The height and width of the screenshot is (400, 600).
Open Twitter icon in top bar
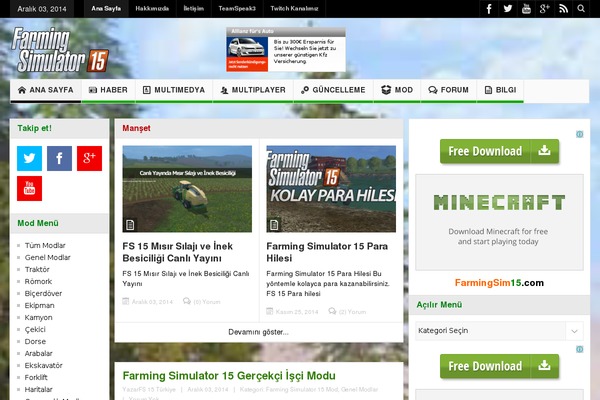pos(507,8)
